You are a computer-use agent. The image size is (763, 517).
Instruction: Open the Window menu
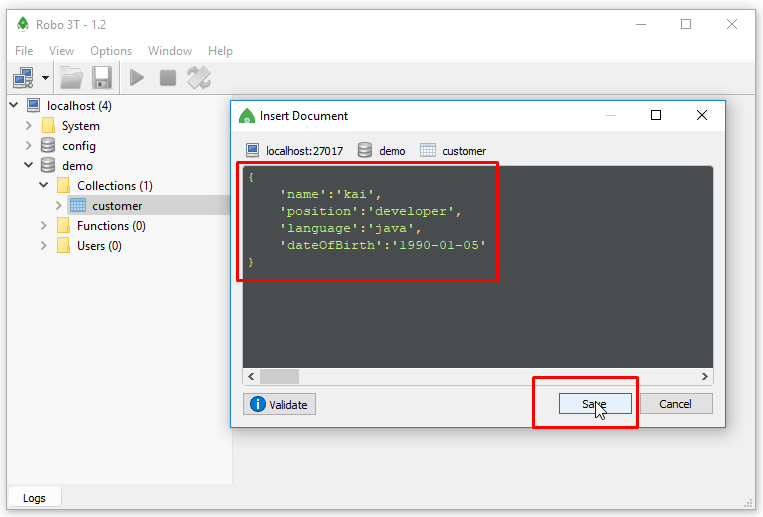(170, 51)
